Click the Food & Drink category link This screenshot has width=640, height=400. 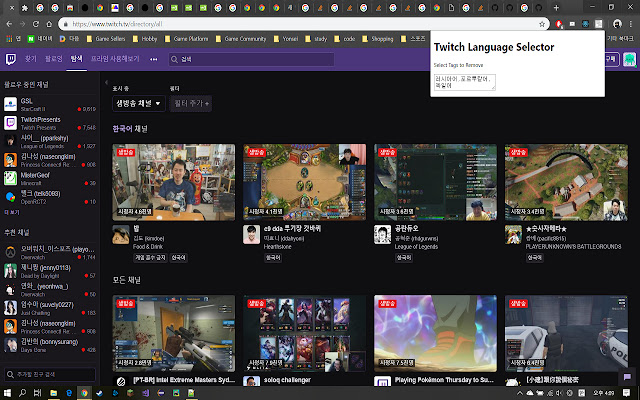[x=148, y=247]
